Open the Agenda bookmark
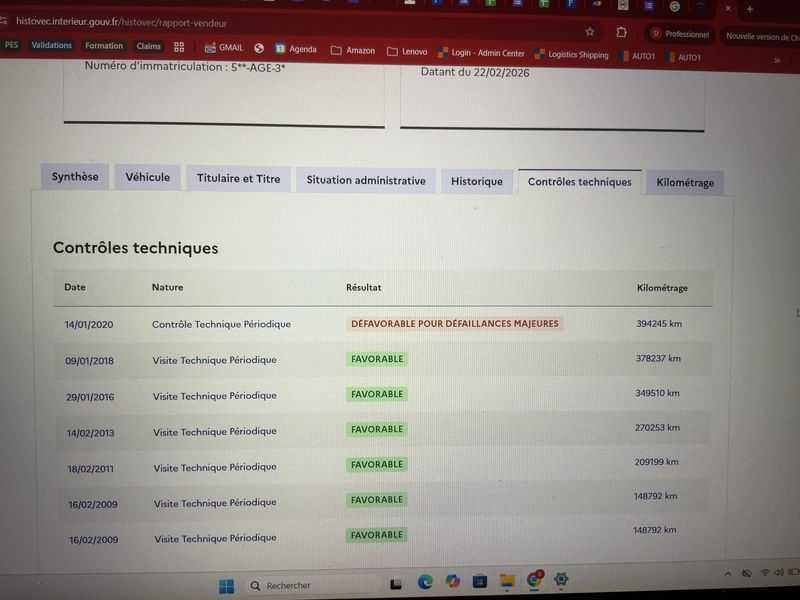This screenshot has height=600, width=800. (296, 49)
